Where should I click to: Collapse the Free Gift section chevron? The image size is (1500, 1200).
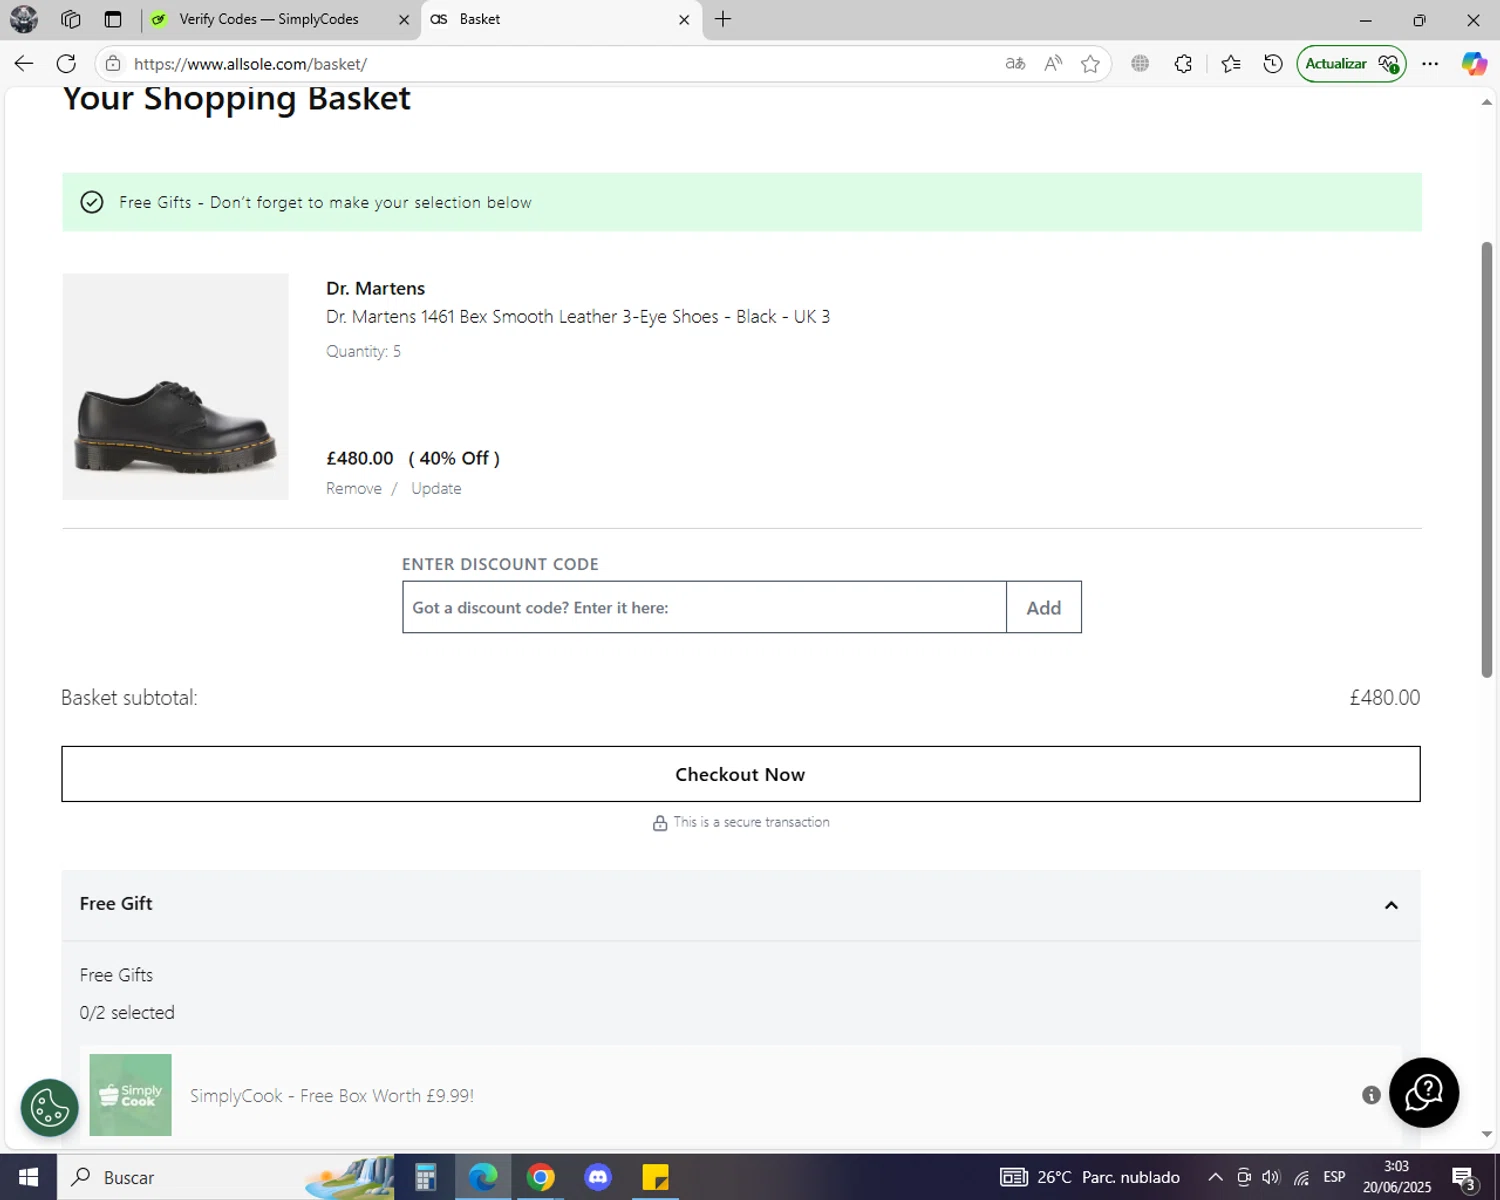click(1391, 905)
